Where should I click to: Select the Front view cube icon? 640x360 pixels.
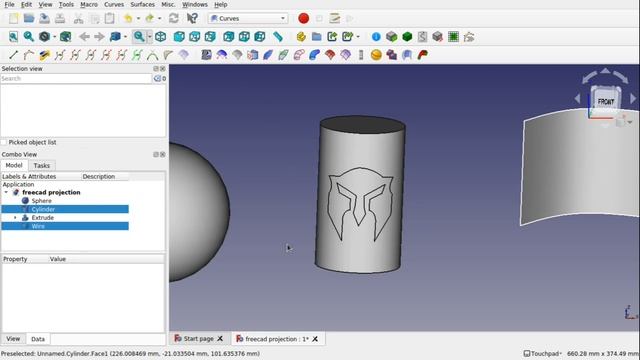pos(179,37)
